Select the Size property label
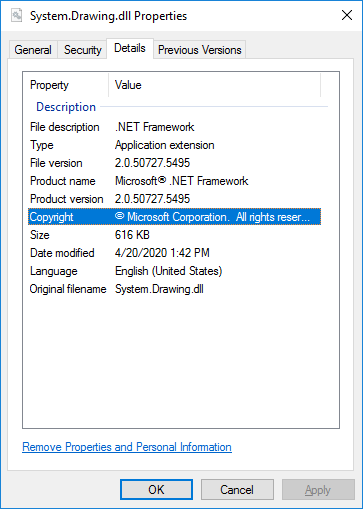The width and height of the screenshot is (363, 509). click(40, 235)
